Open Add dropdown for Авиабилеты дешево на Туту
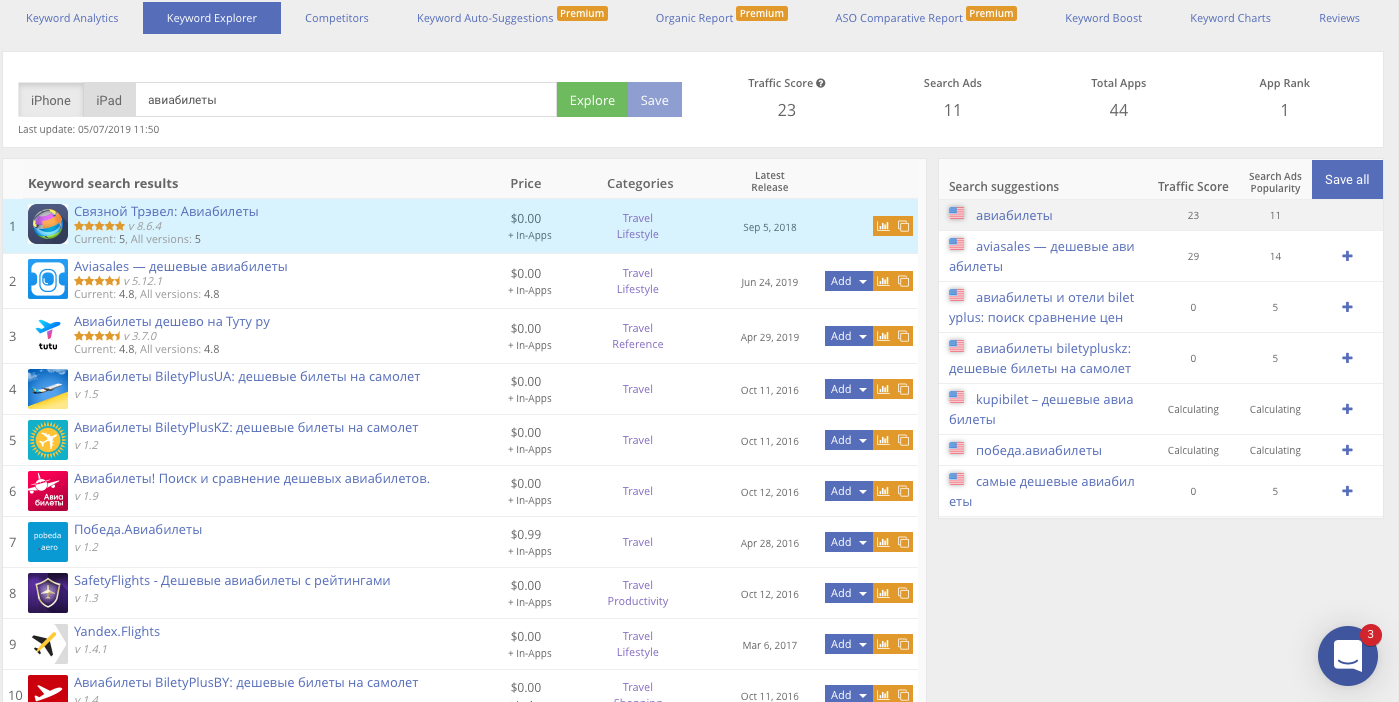The height and width of the screenshot is (702, 1399). click(x=863, y=336)
